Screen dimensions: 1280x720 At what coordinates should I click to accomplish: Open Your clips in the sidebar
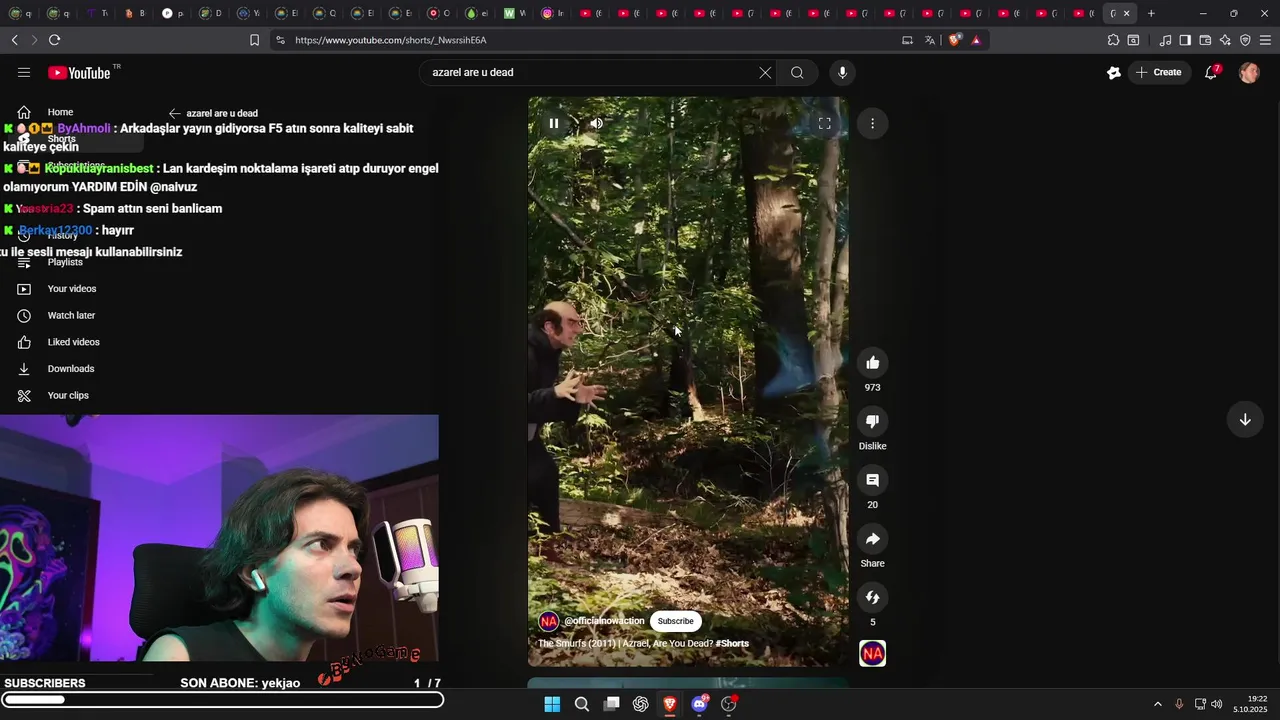point(67,395)
